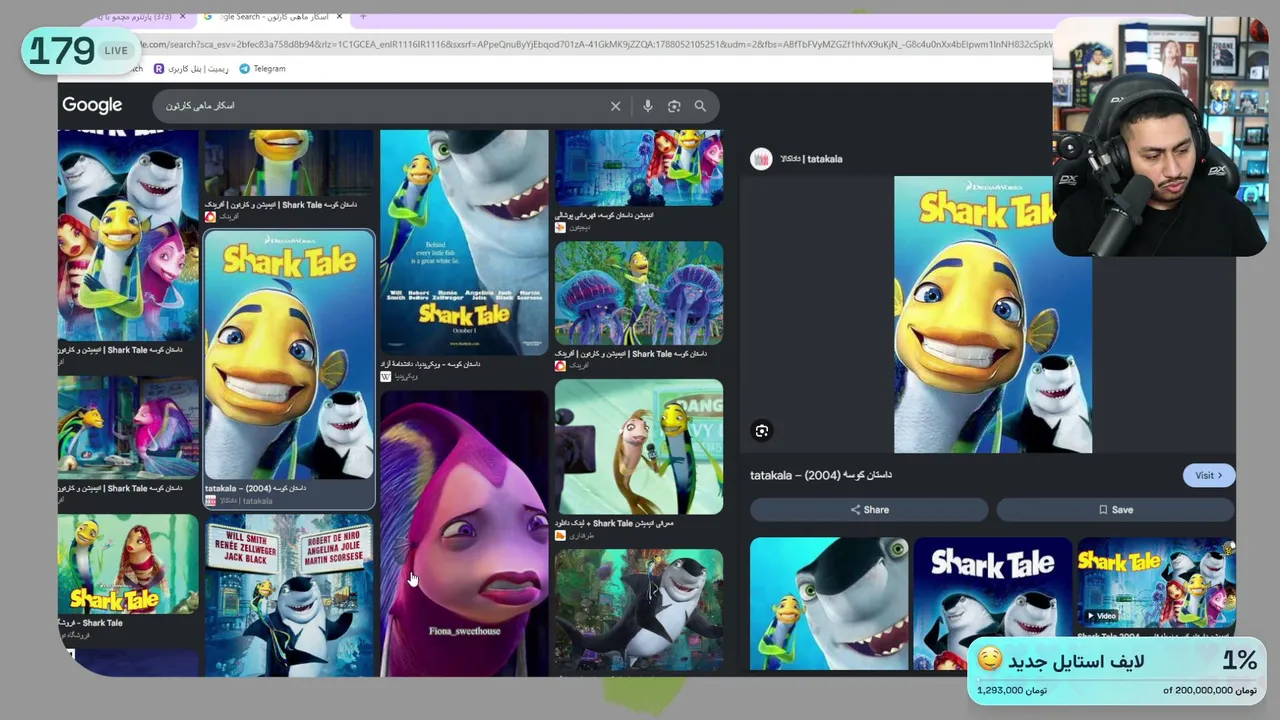Start voice search with the microphone icon
This screenshot has width=1280, height=720.
[x=648, y=106]
